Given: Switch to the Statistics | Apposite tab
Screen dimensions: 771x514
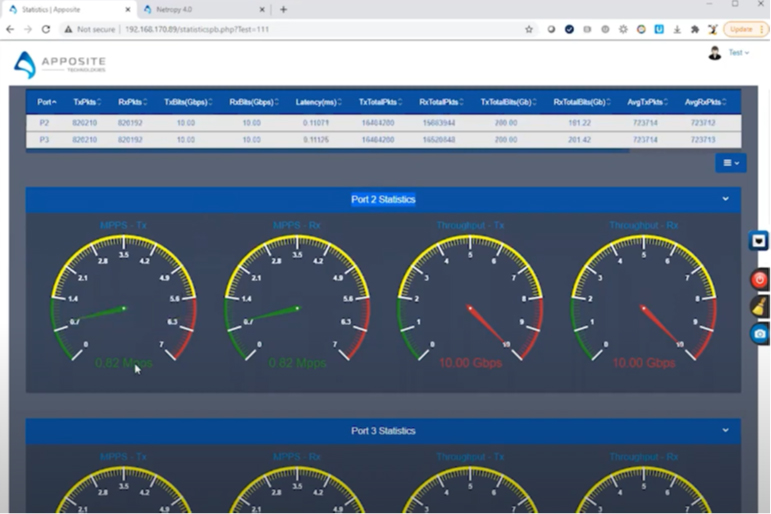Looking at the screenshot, I should click(x=69, y=9).
